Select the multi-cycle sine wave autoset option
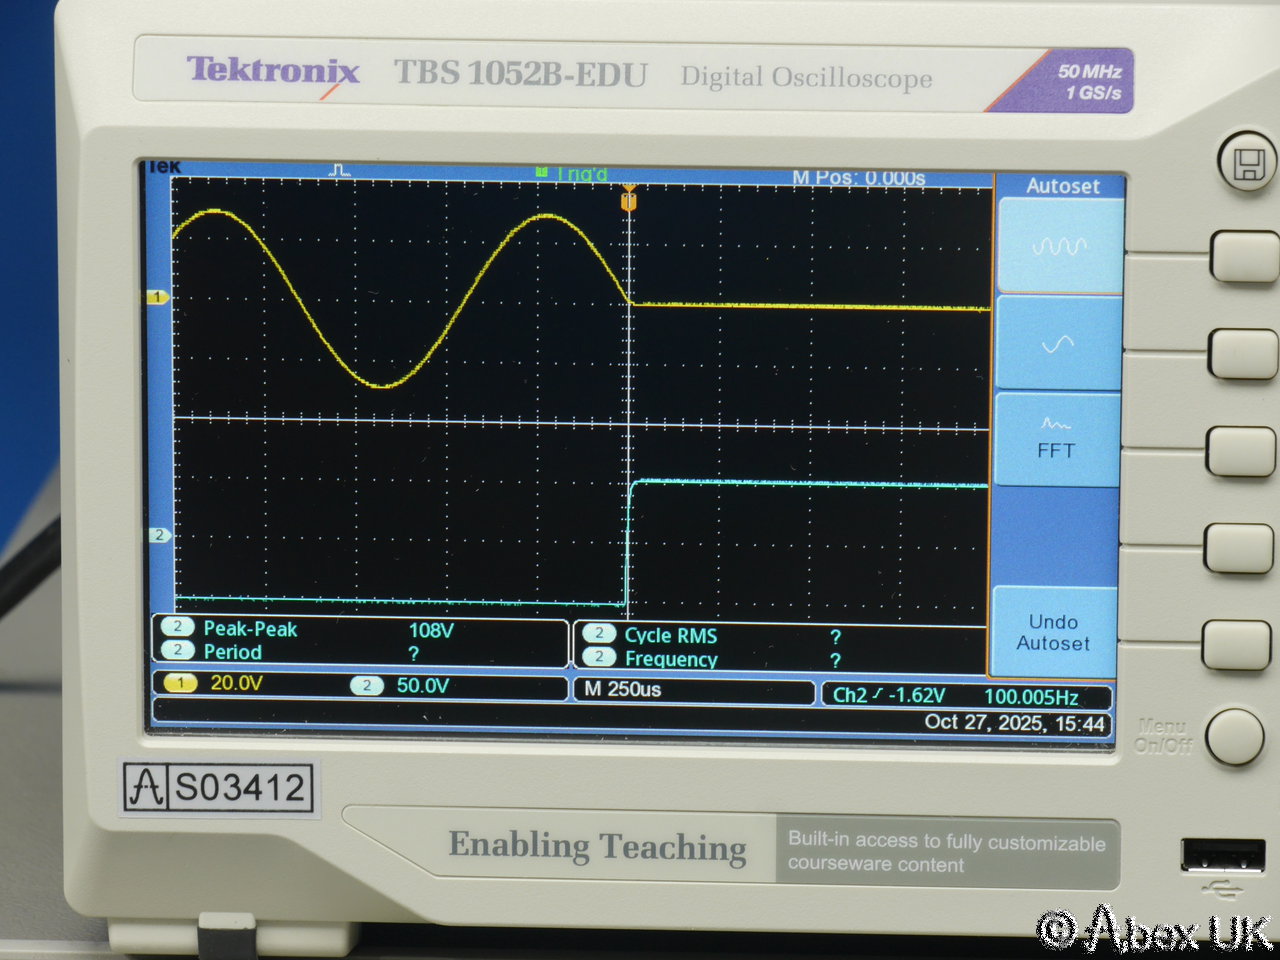Screen dimensions: 1280x960 1059,245
